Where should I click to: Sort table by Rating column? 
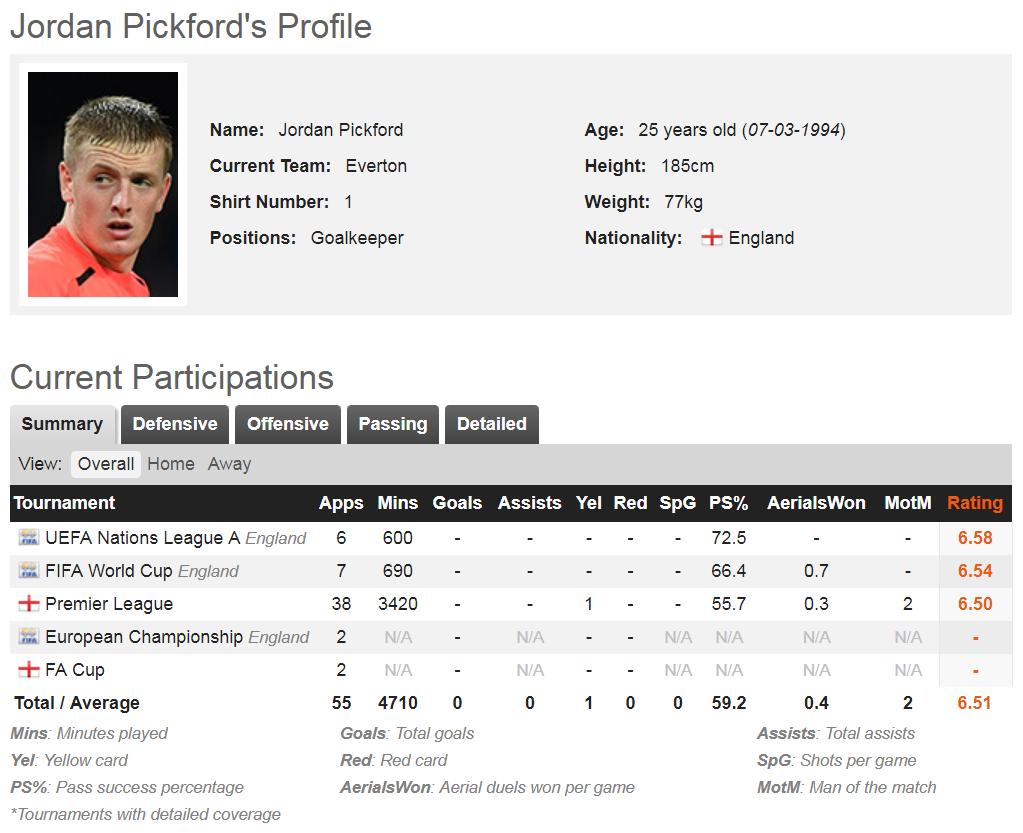(974, 503)
